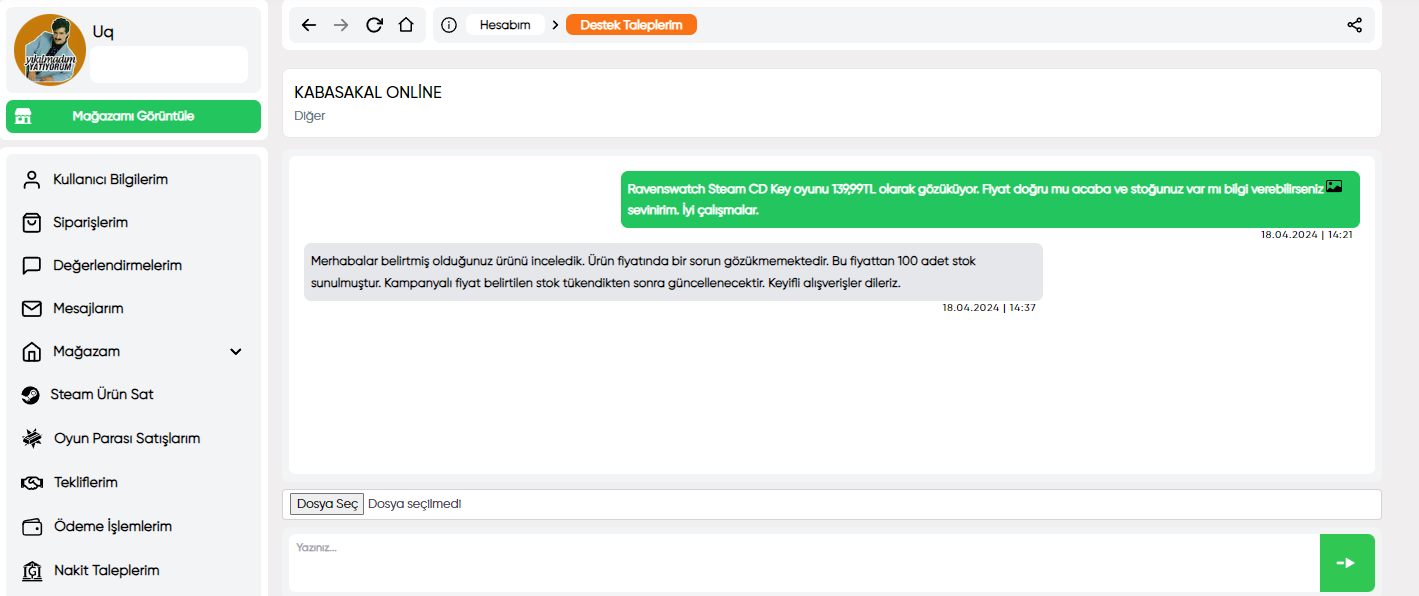Screen dimensions: 1419x596
Task: Click the Dosya Seç file button
Action: tap(327, 504)
